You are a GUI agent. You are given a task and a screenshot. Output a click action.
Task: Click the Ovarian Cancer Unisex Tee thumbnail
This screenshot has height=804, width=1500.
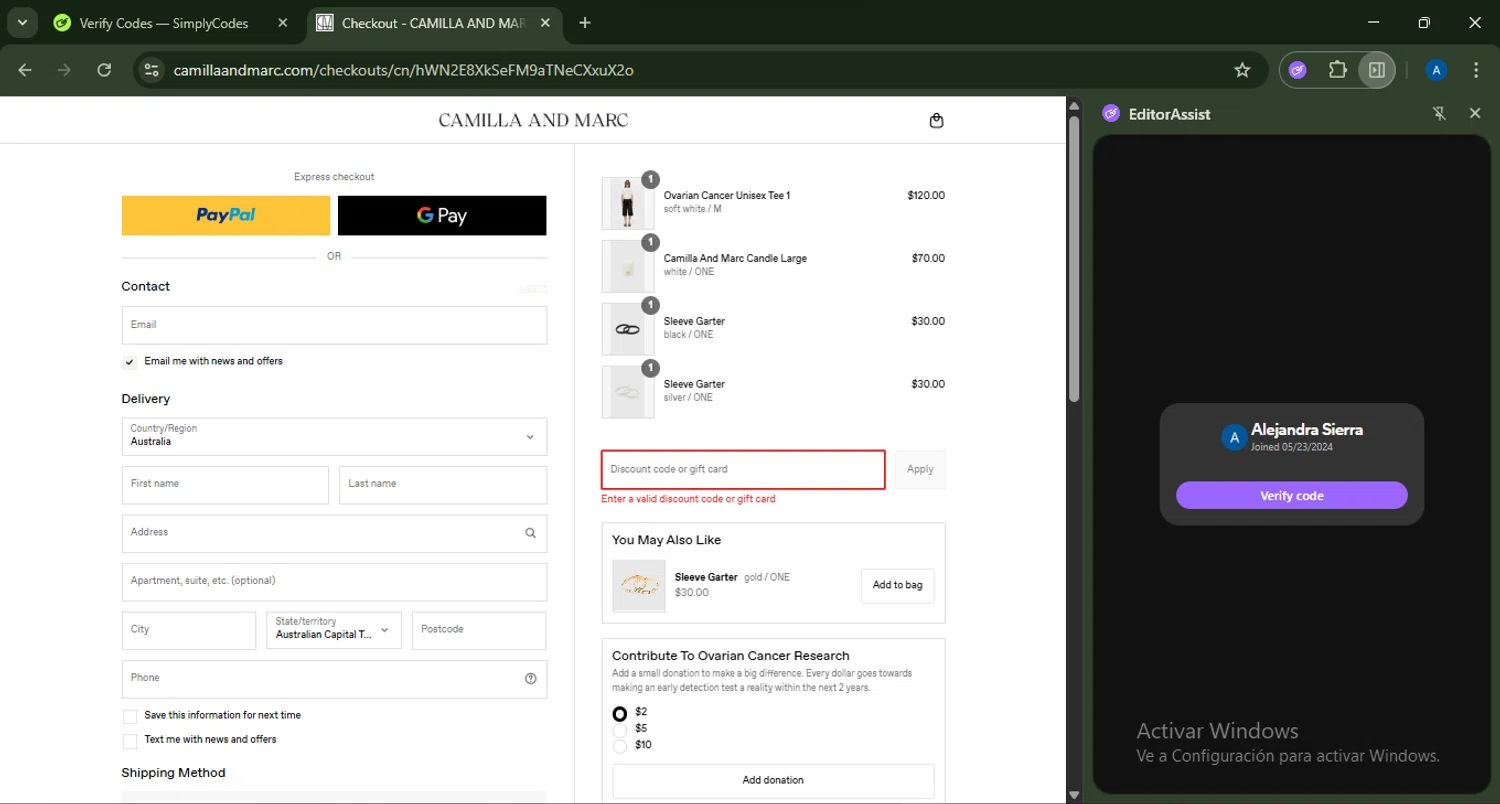point(628,204)
